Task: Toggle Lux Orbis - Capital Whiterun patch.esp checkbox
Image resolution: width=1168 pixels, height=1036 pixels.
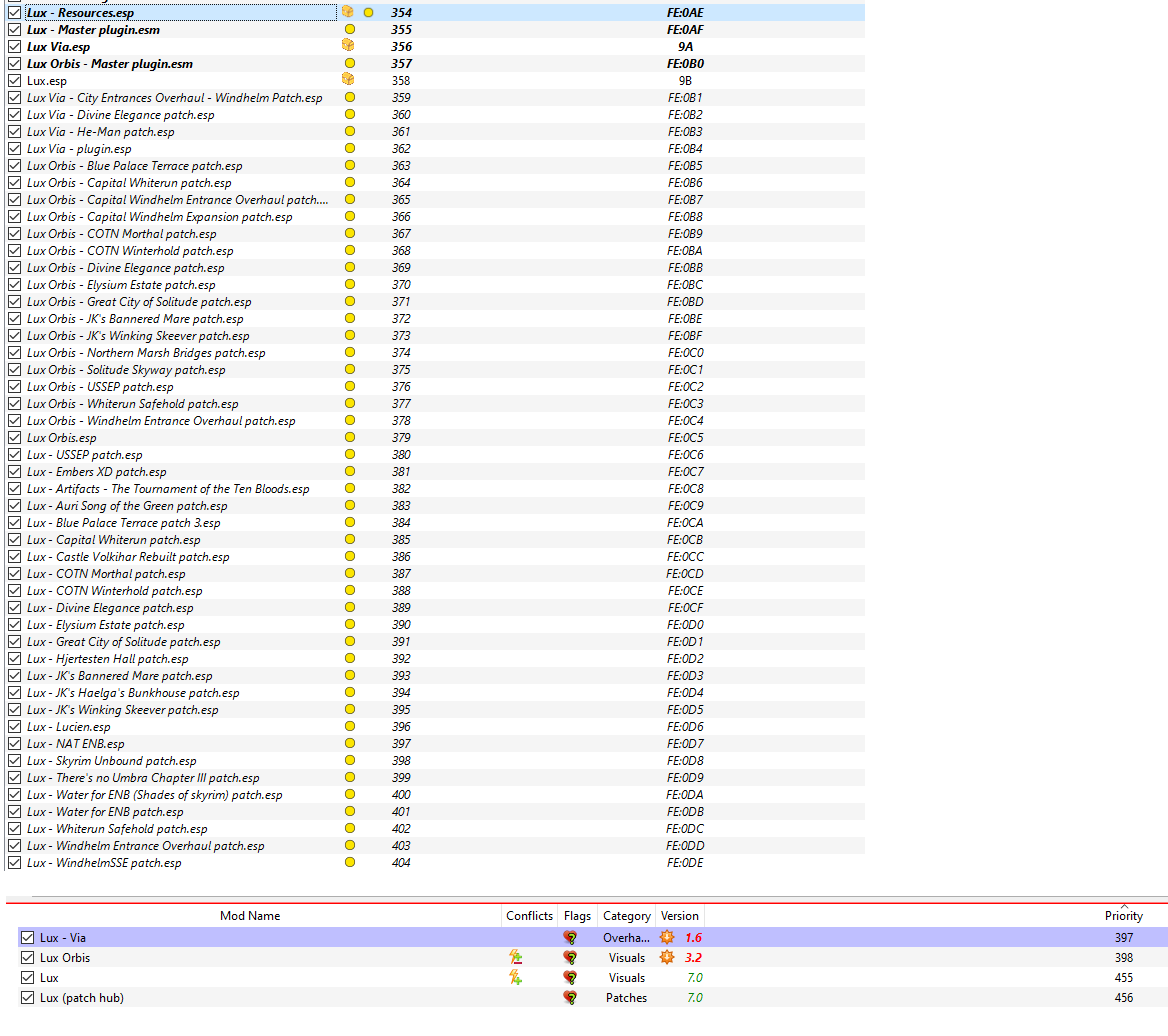Action: (14, 182)
